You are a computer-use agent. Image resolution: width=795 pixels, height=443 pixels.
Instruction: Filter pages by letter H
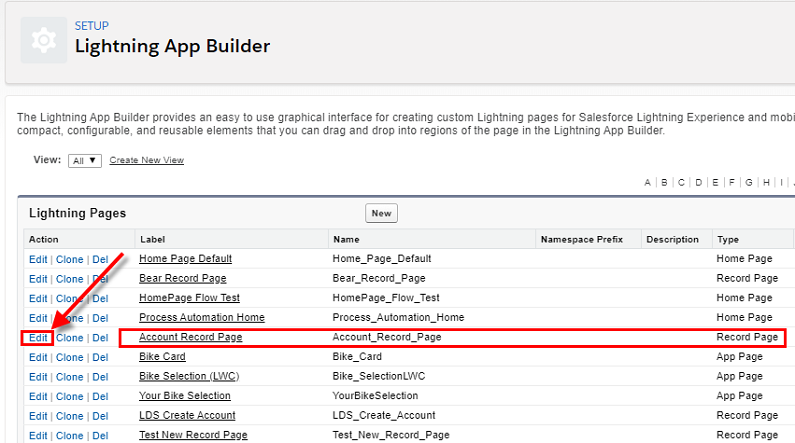(x=766, y=182)
